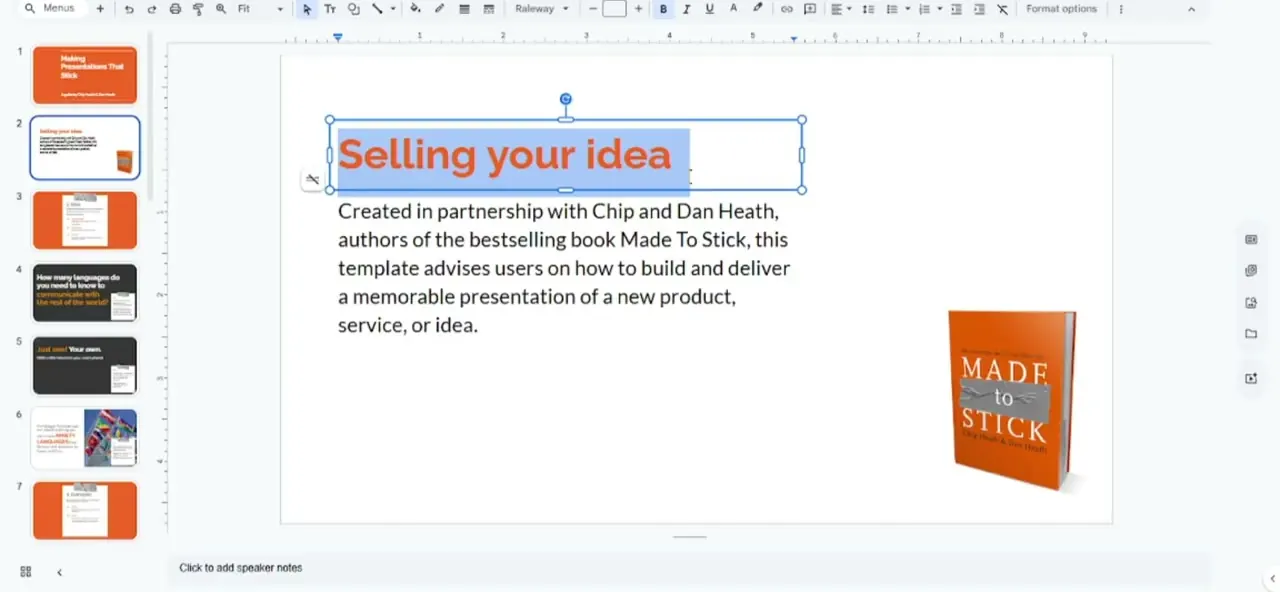Open the fill color bucket

click(416, 9)
